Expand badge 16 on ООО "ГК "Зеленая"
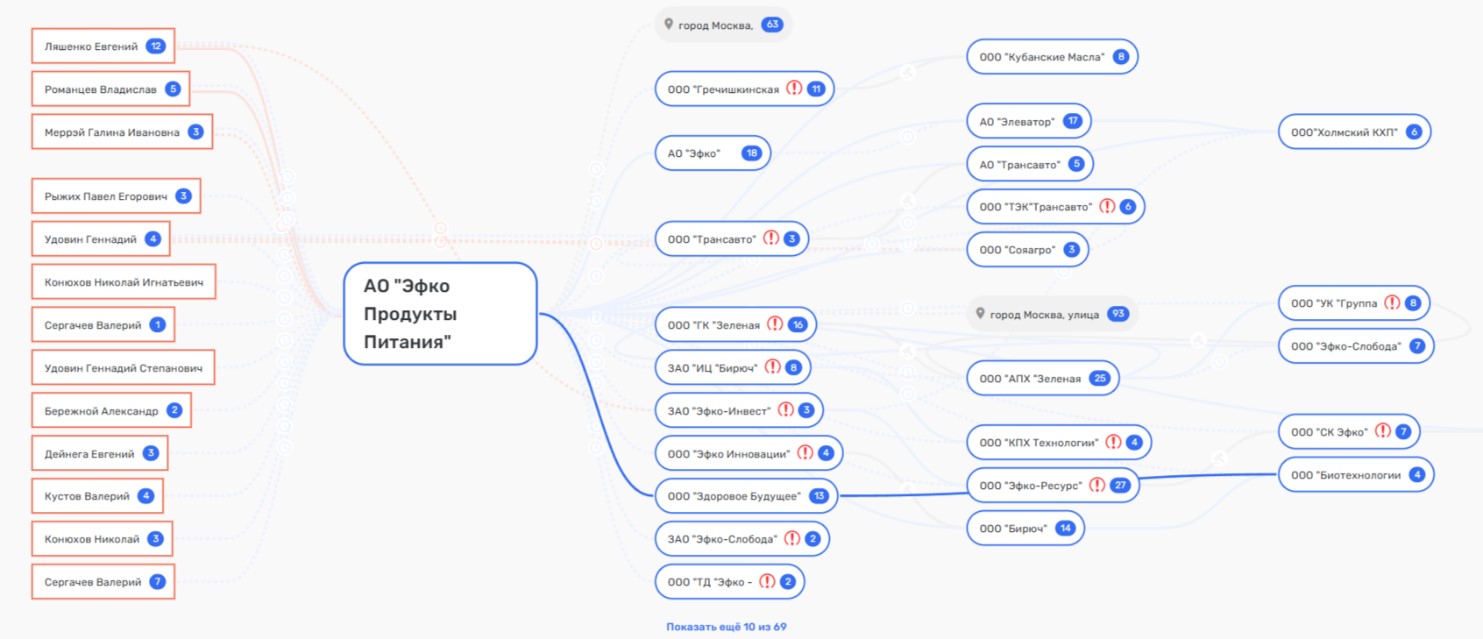The height and width of the screenshot is (639, 1483). point(798,324)
